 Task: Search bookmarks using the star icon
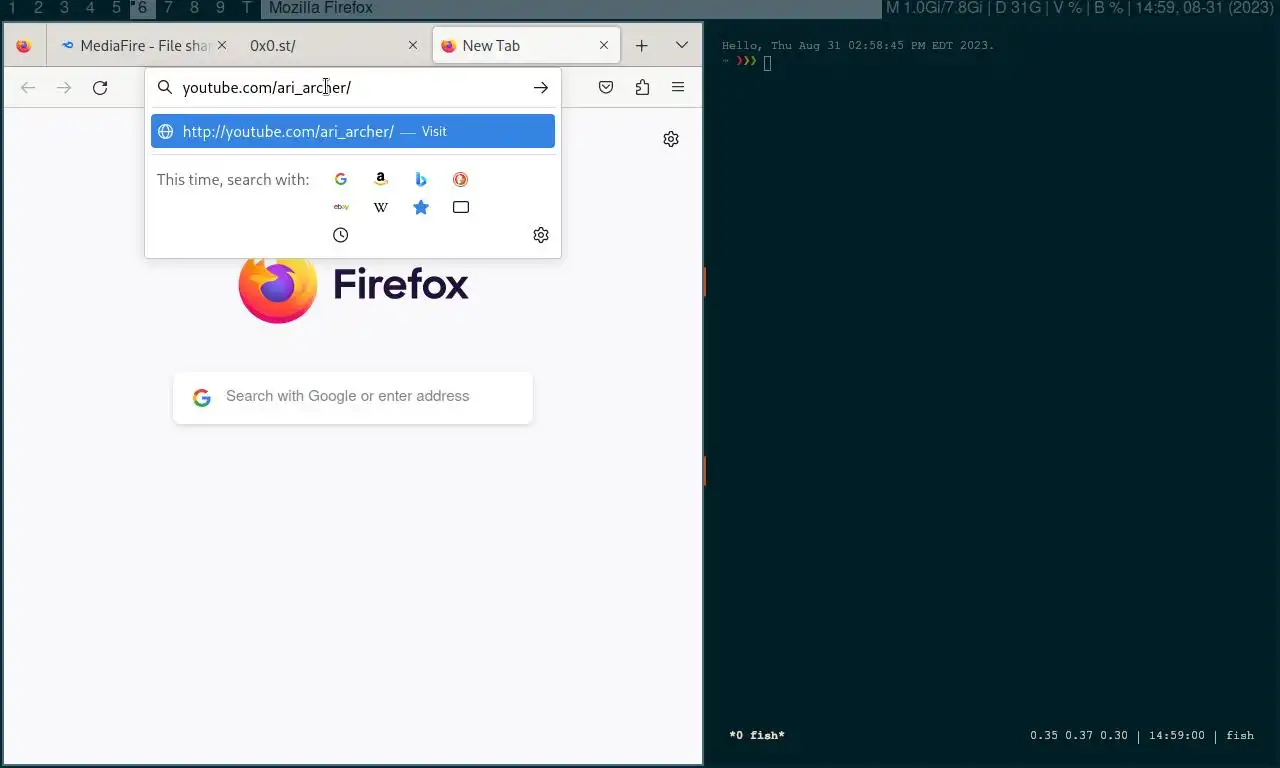421,207
